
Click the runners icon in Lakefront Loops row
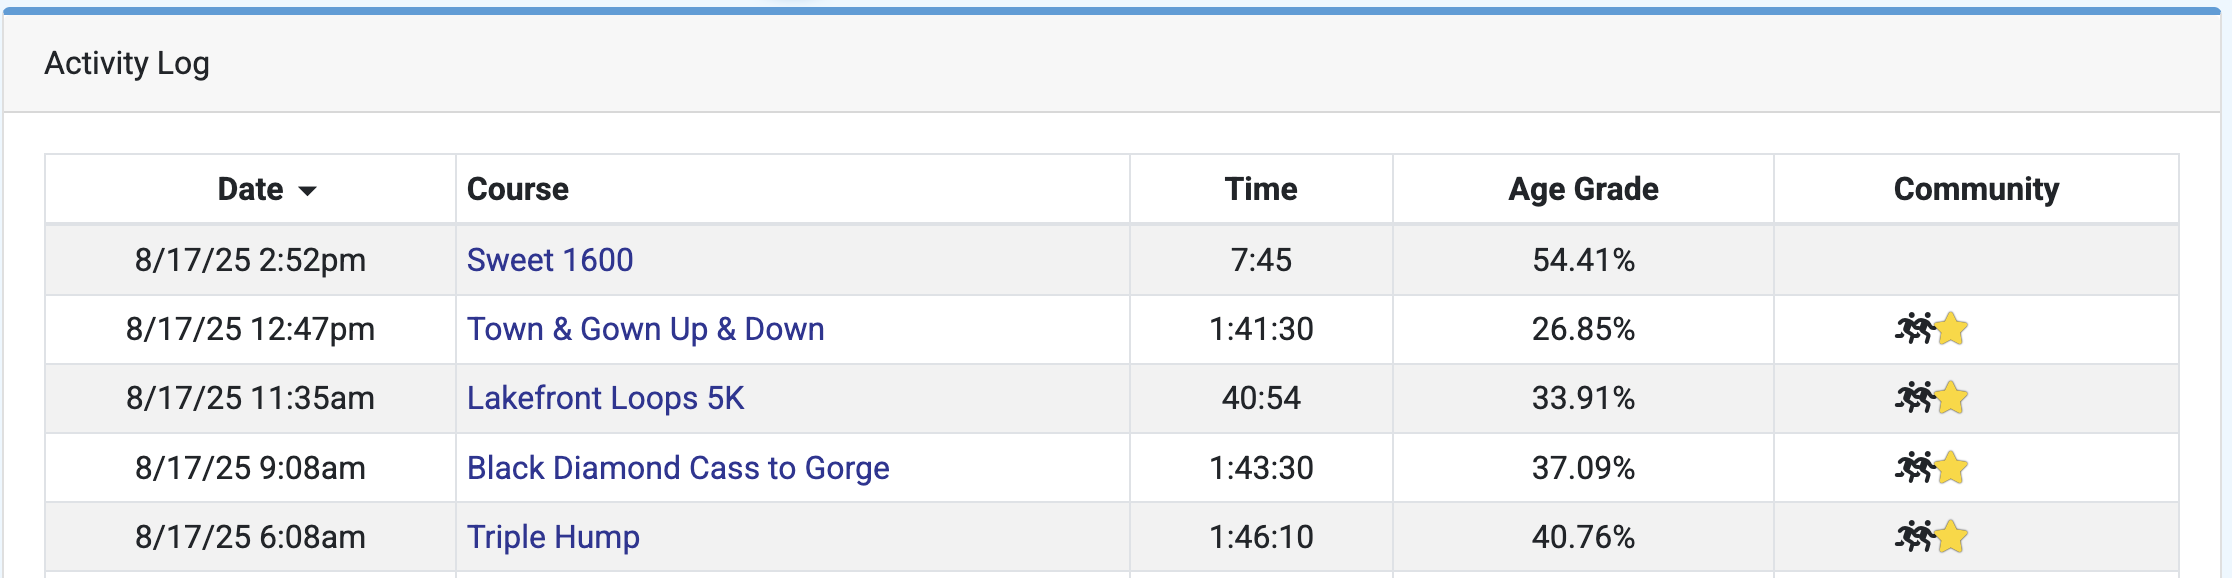point(1914,398)
